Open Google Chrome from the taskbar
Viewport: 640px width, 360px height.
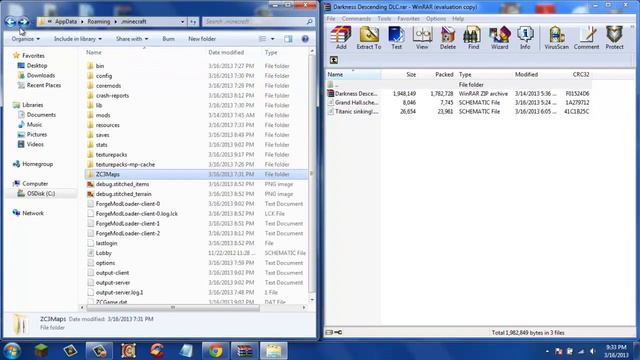[x=216, y=351]
